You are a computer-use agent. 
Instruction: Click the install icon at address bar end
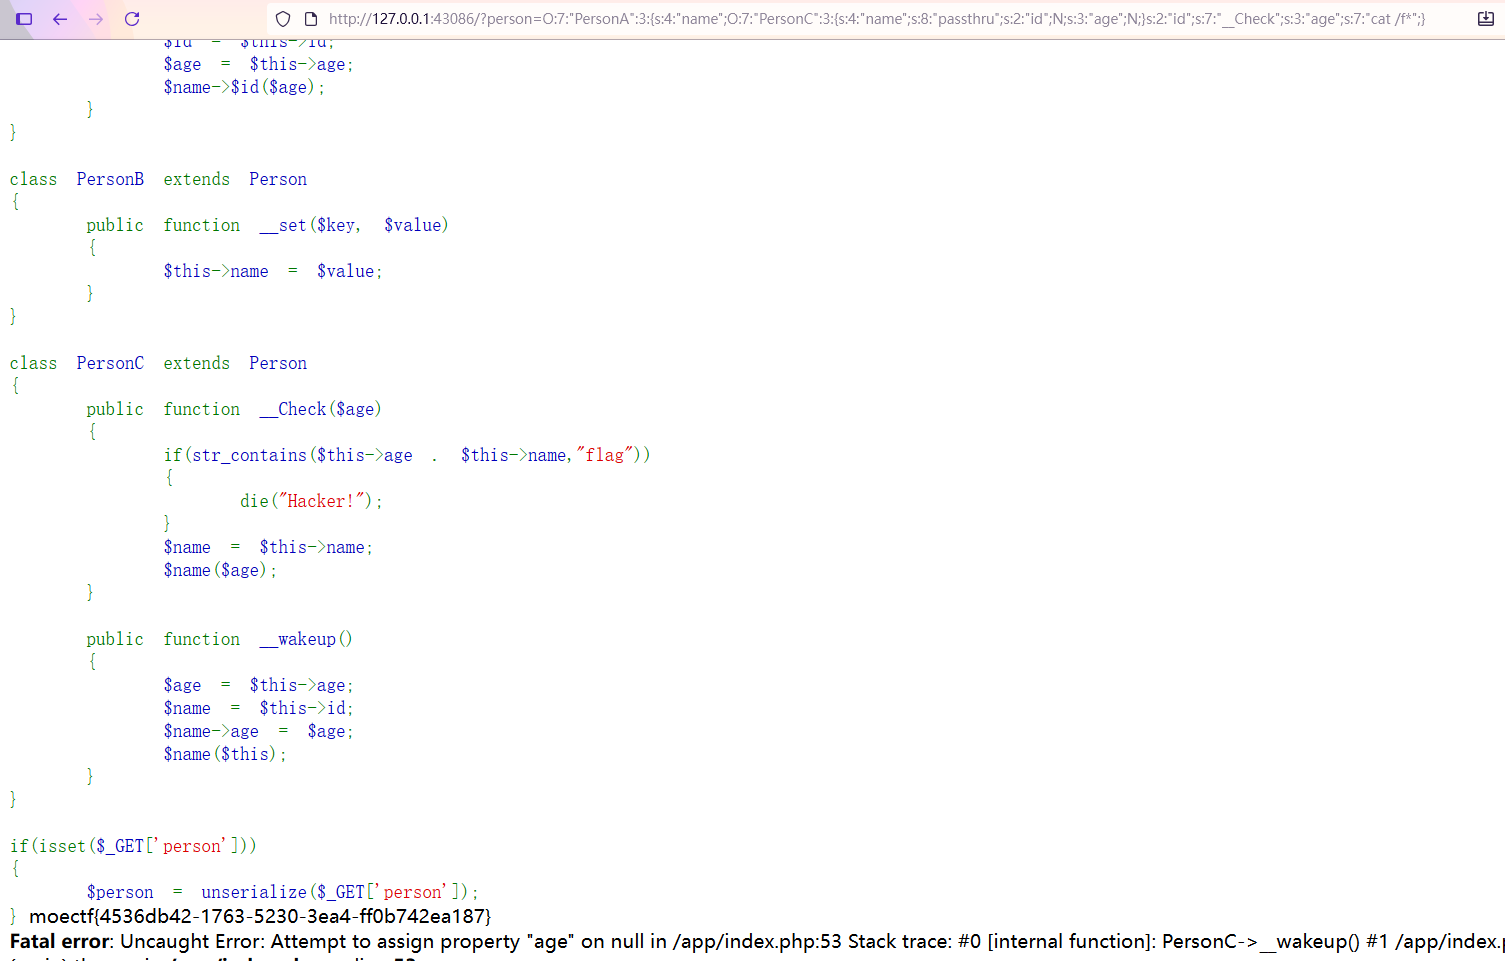click(1485, 19)
